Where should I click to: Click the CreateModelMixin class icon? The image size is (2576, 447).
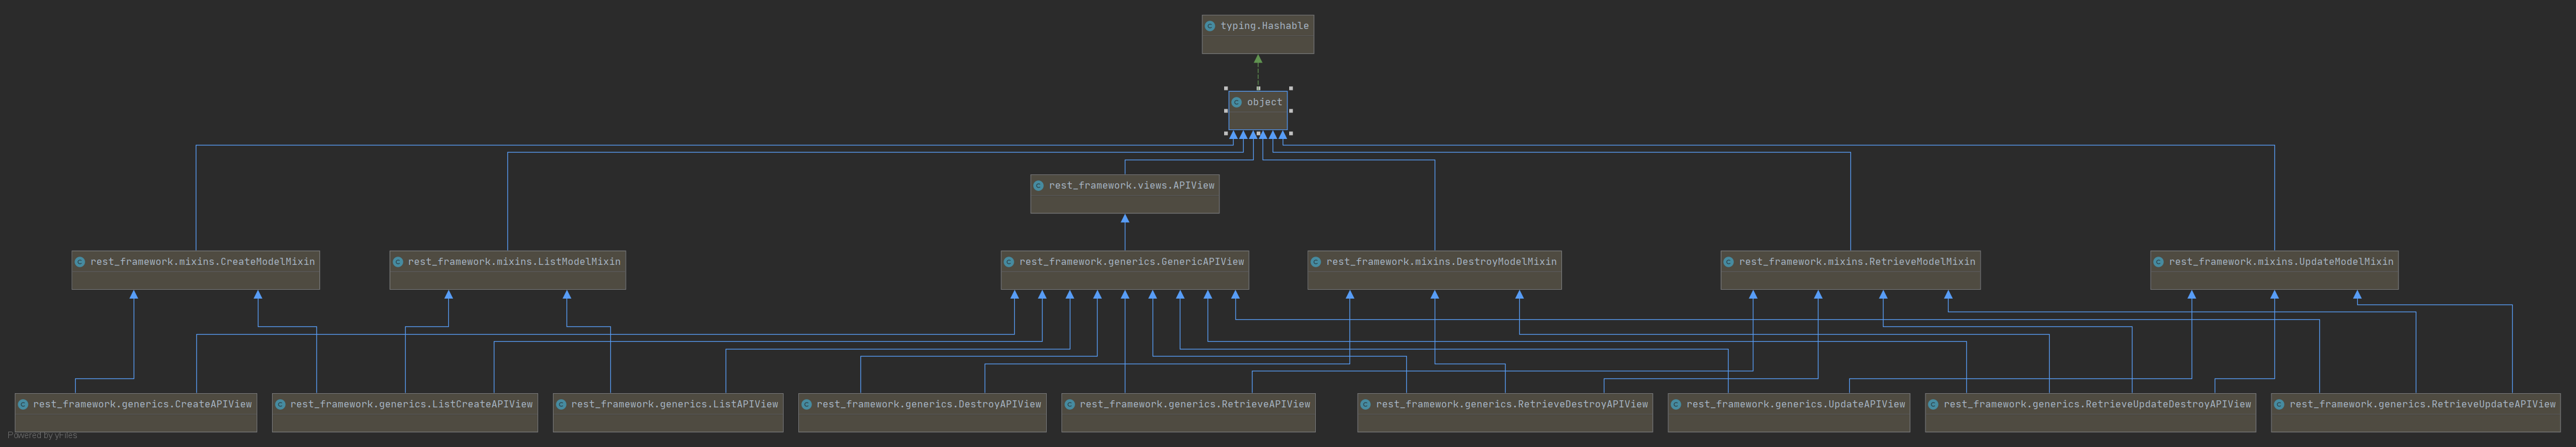coord(80,262)
